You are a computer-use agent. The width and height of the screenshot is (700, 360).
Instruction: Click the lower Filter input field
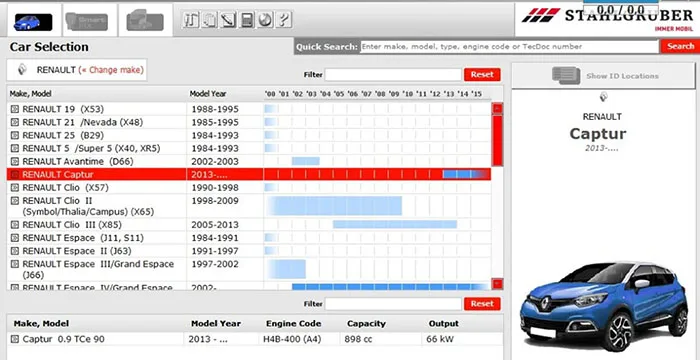393,304
